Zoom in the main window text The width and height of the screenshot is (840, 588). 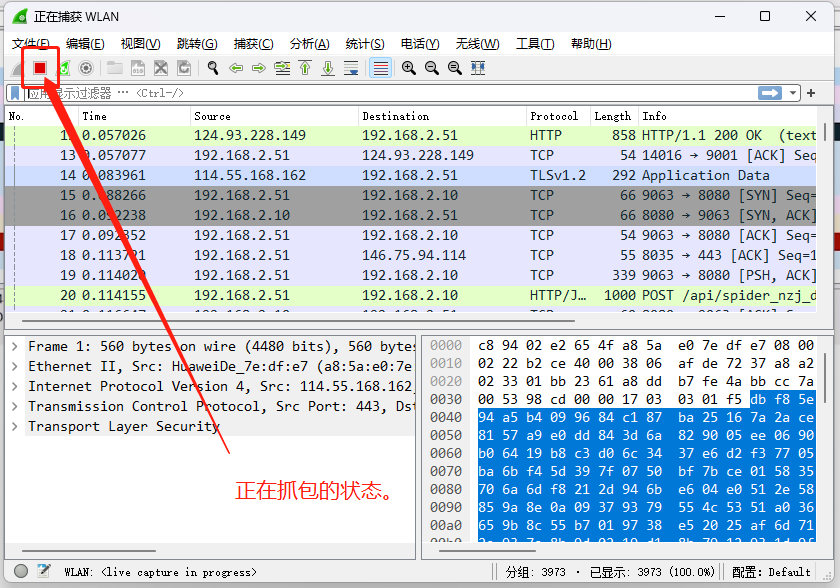click(409, 68)
